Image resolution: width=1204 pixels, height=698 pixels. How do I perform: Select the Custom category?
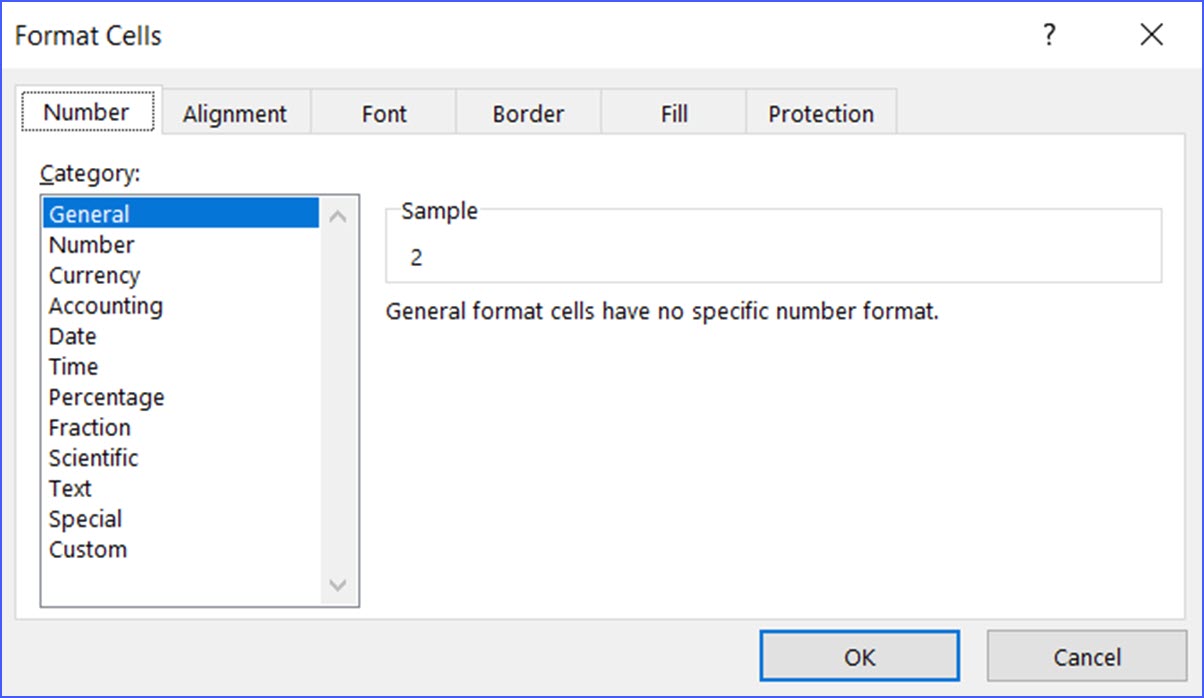point(87,549)
